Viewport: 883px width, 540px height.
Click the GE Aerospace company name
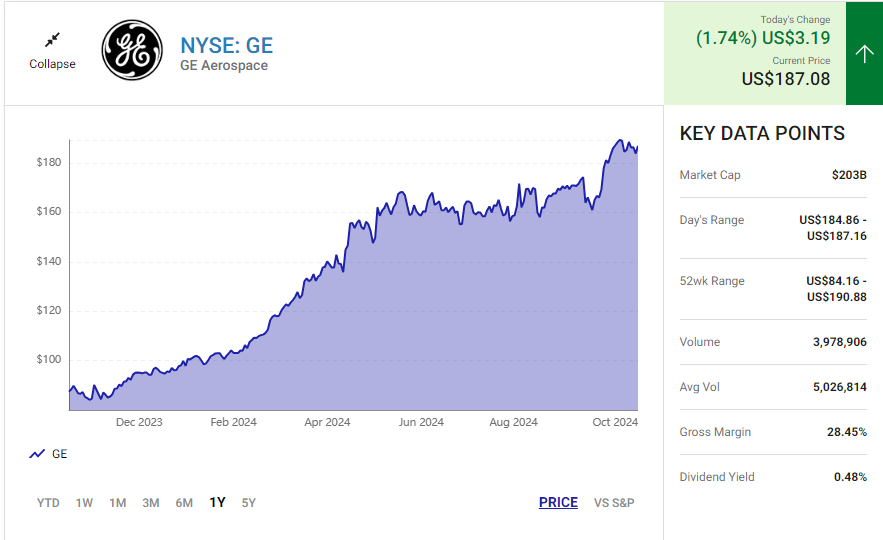click(224, 66)
